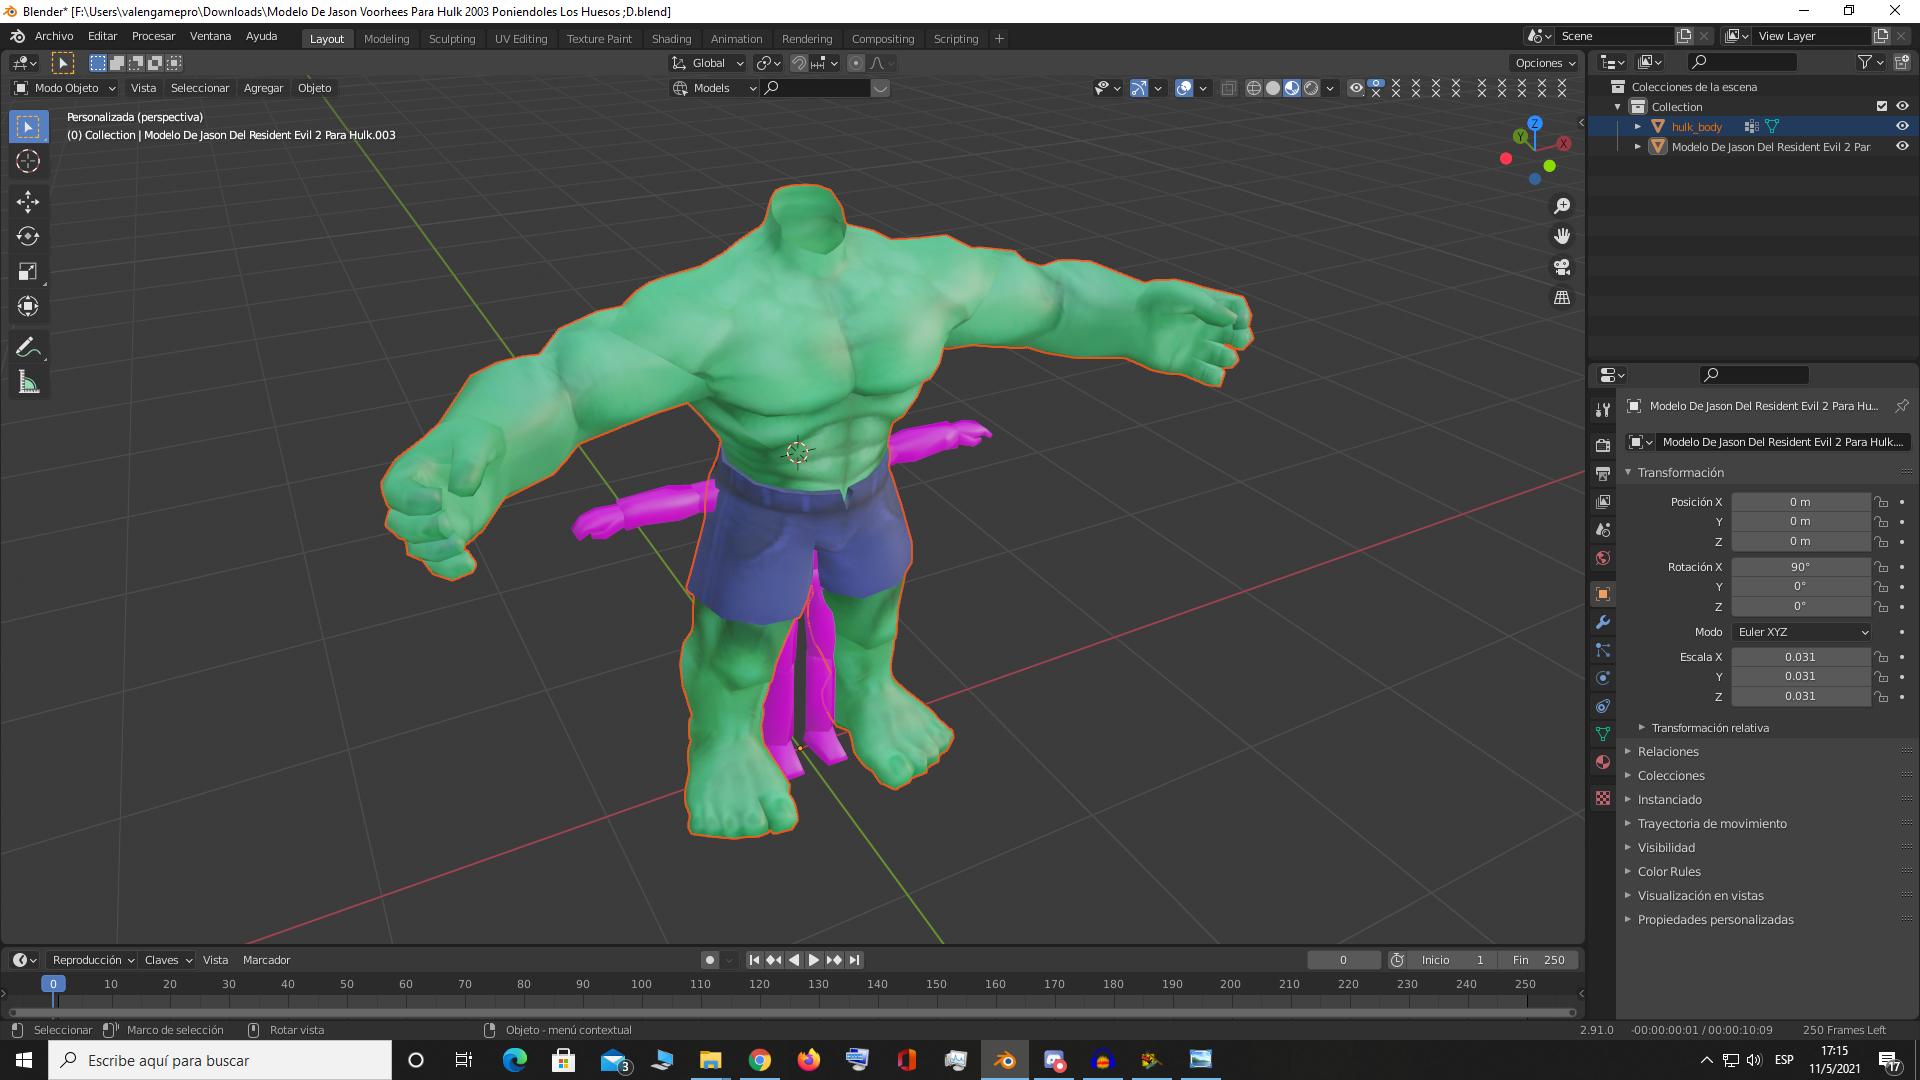Open the Physics properties tab

click(x=1603, y=678)
